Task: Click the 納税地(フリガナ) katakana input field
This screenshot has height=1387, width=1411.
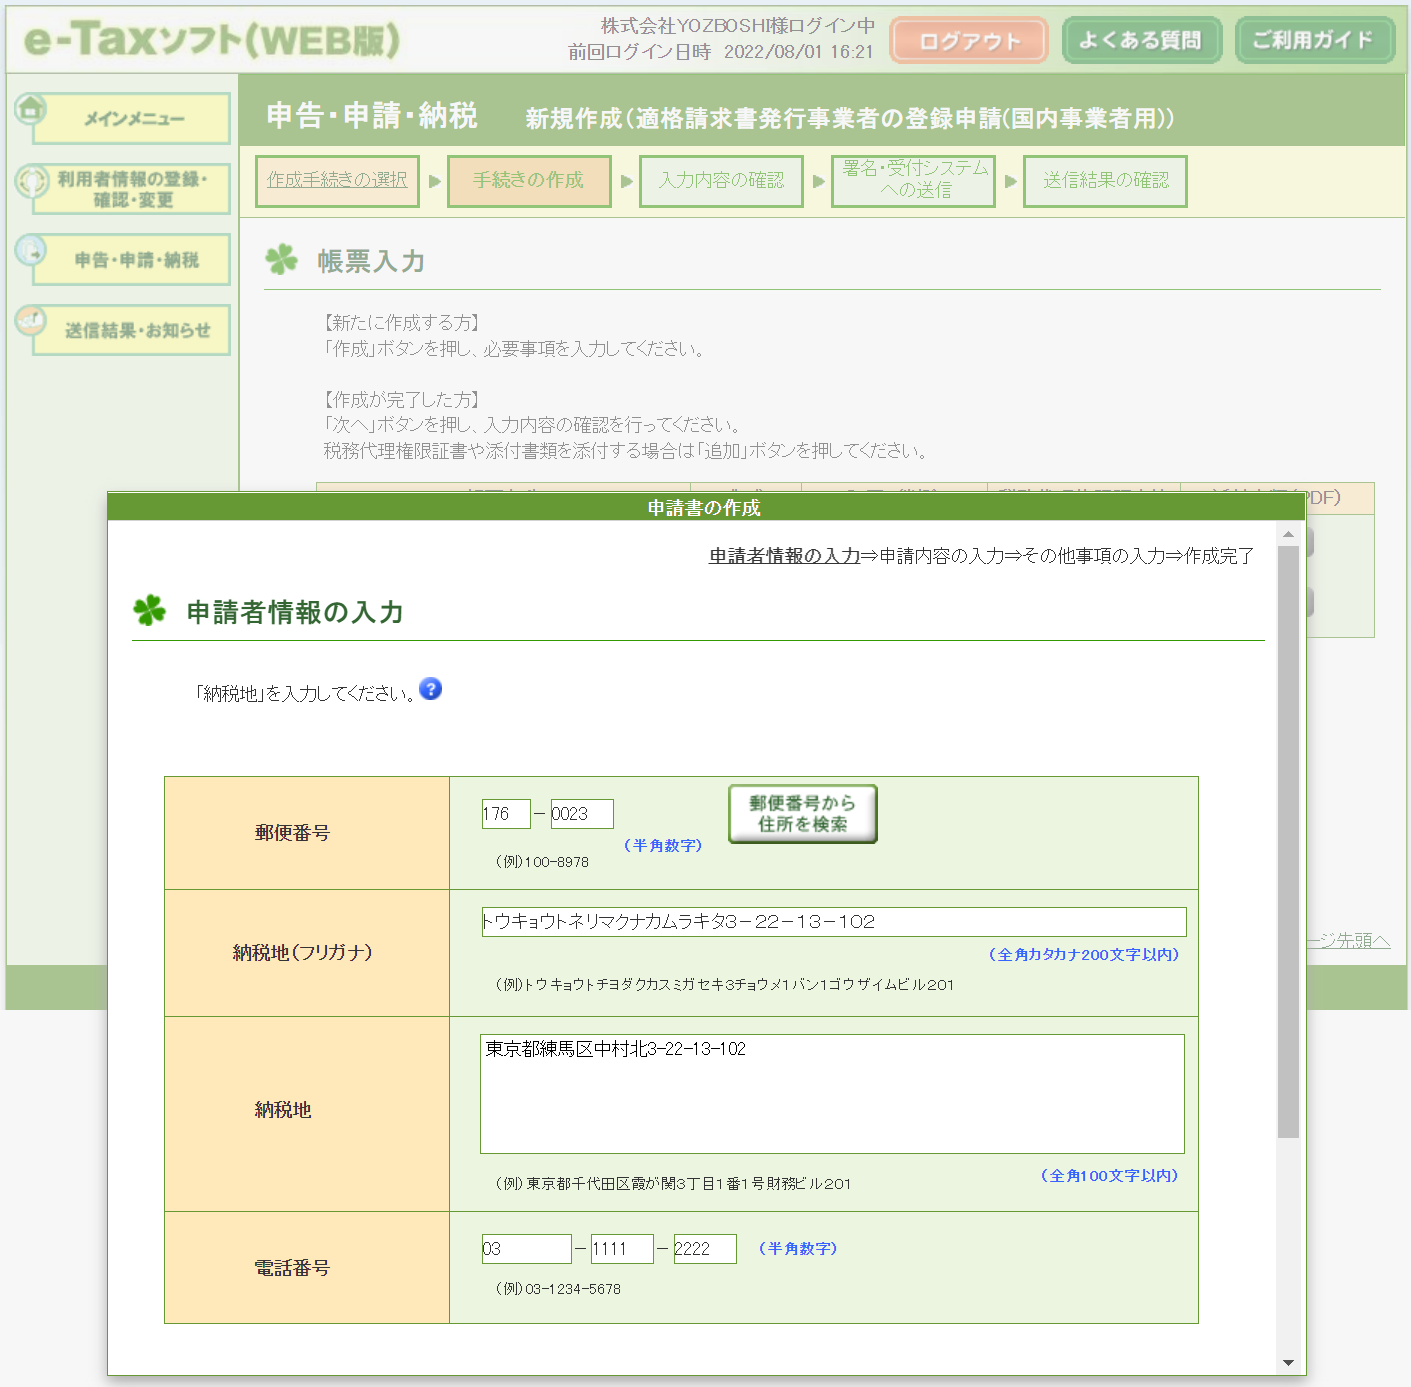Action: click(834, 922)
